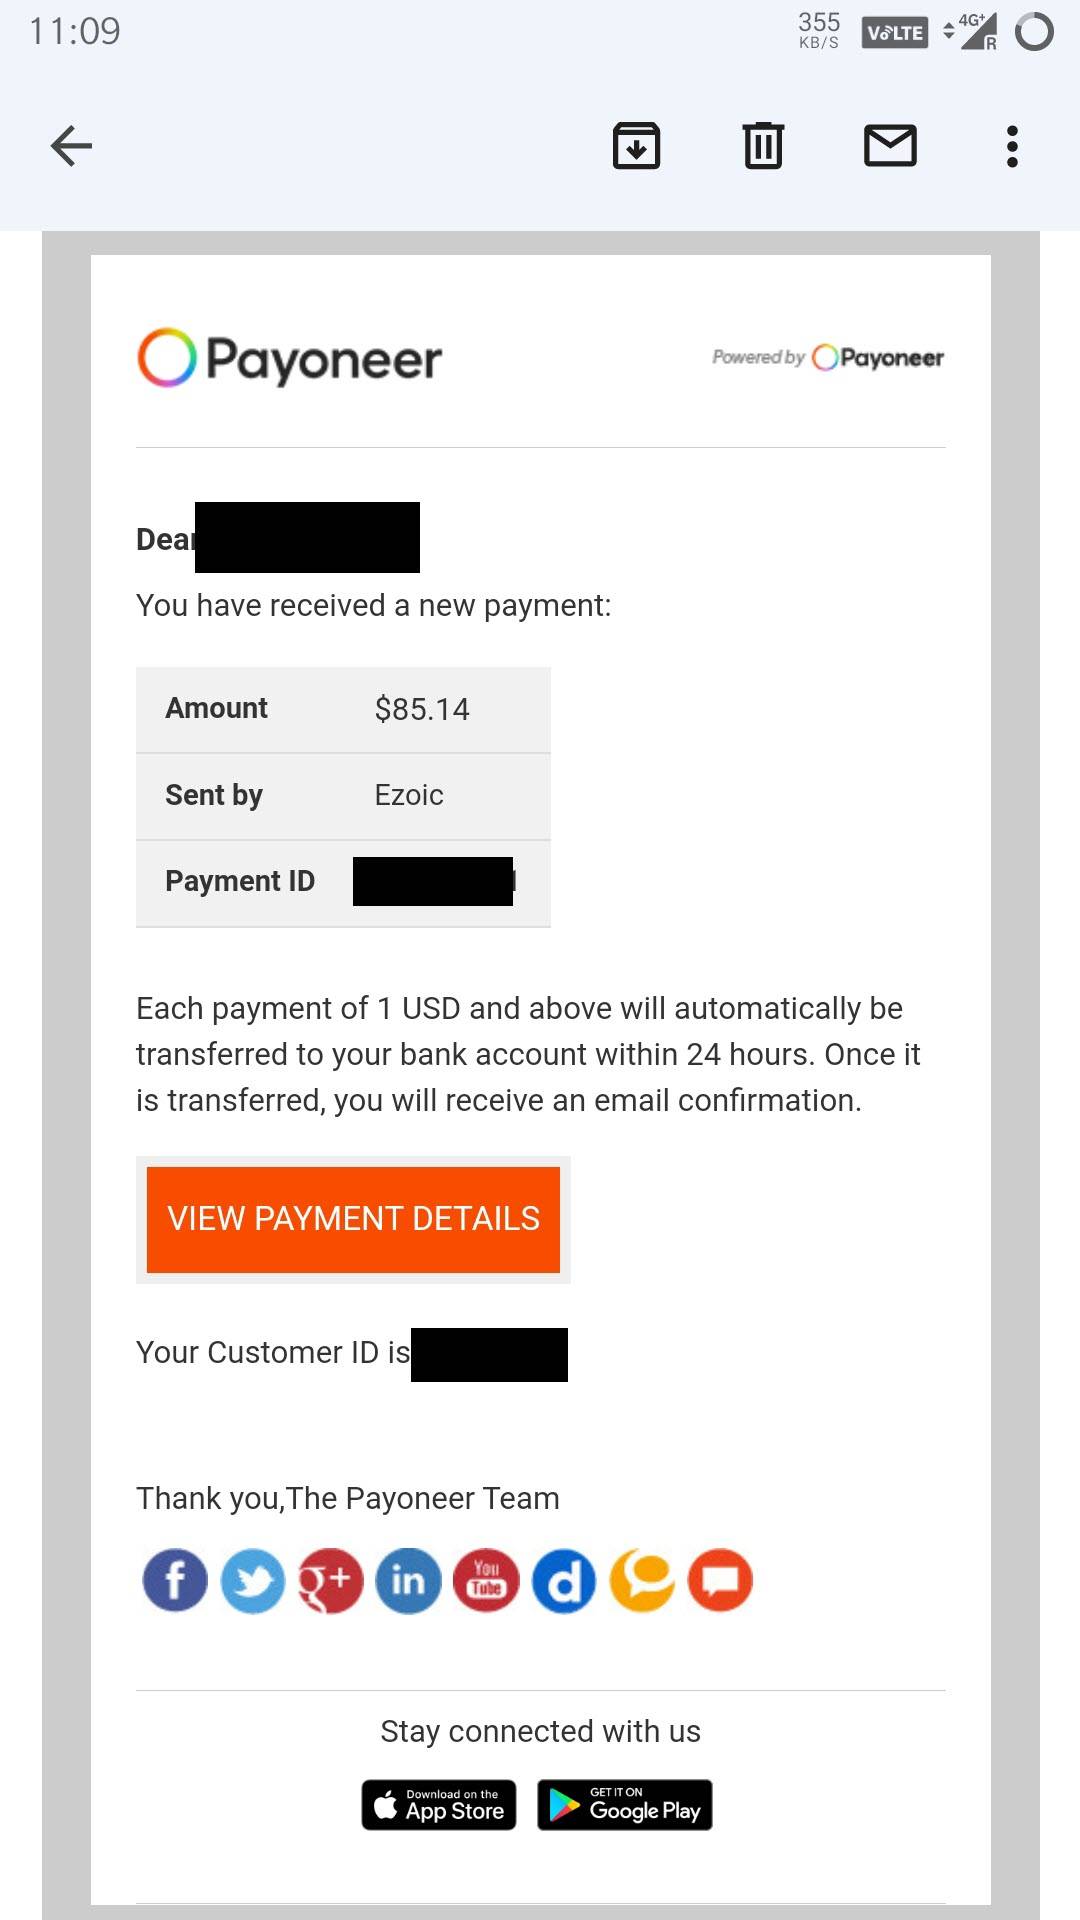The image size is (1080, 1920).
Task: Tap Download on the App Store badge
Action: click(x=439, y=1805)
